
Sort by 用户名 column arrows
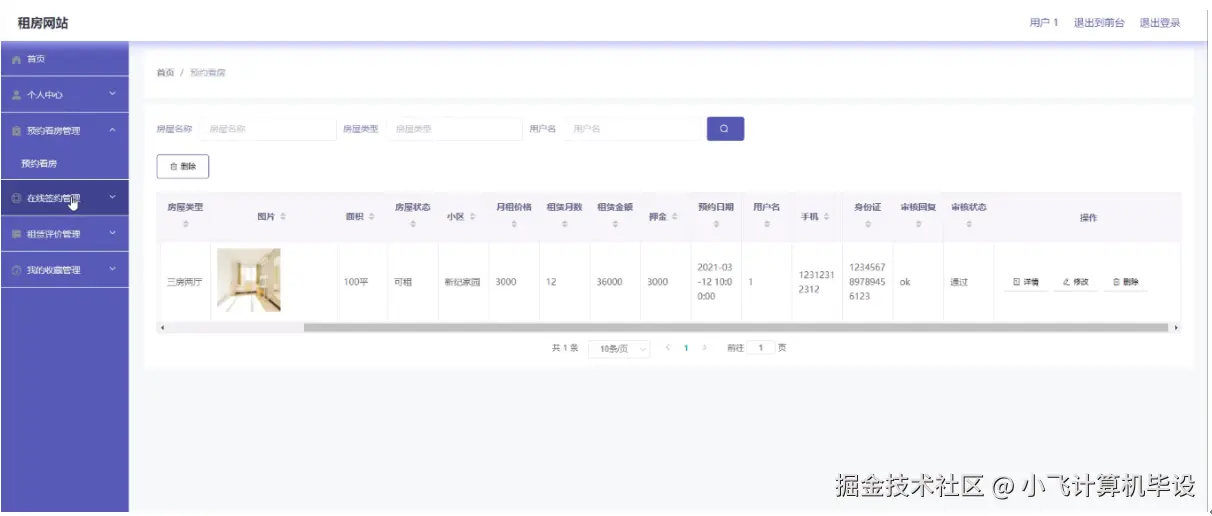pyautogui.click(x=766, y=225)
